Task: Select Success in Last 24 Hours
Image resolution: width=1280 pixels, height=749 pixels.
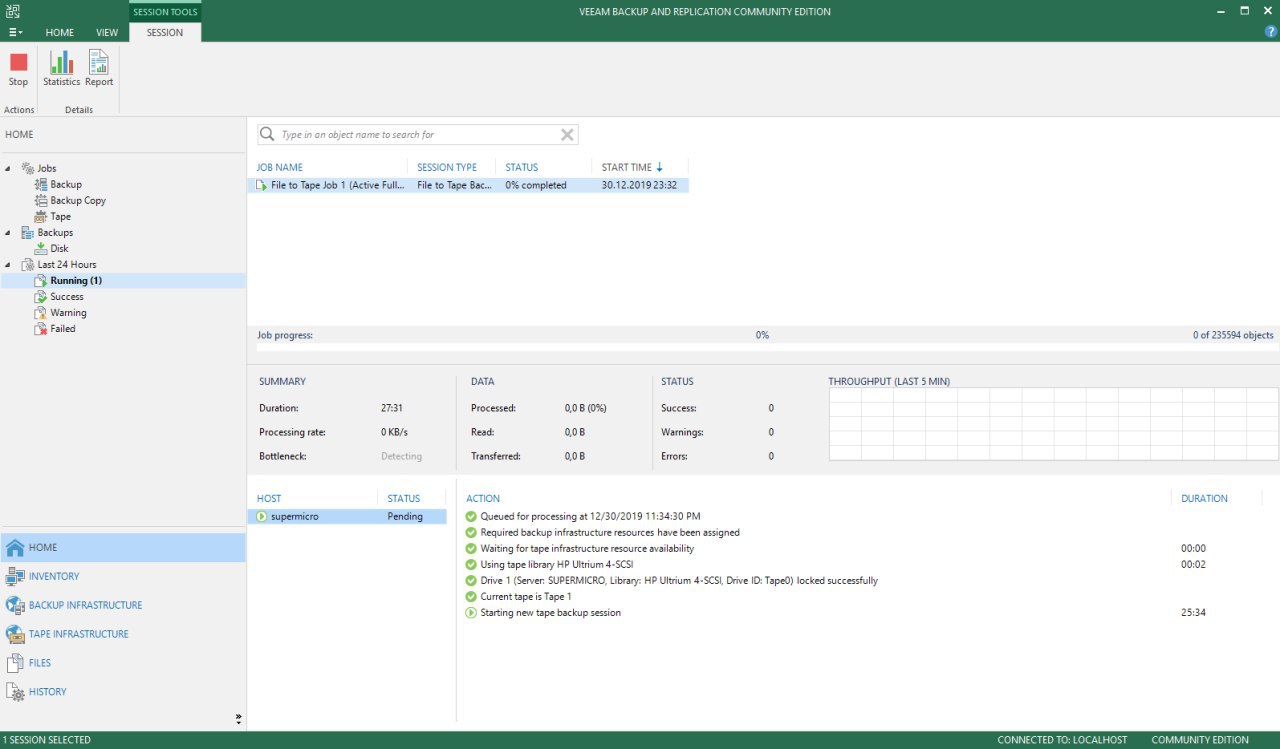Action: [x=67, y=297]
